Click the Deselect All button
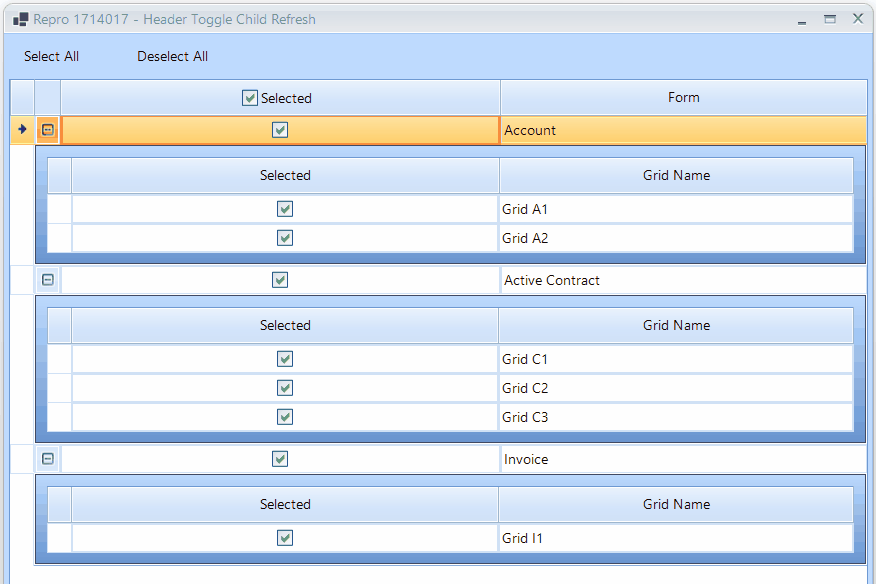Screen dimensions: 876x584 172,56
